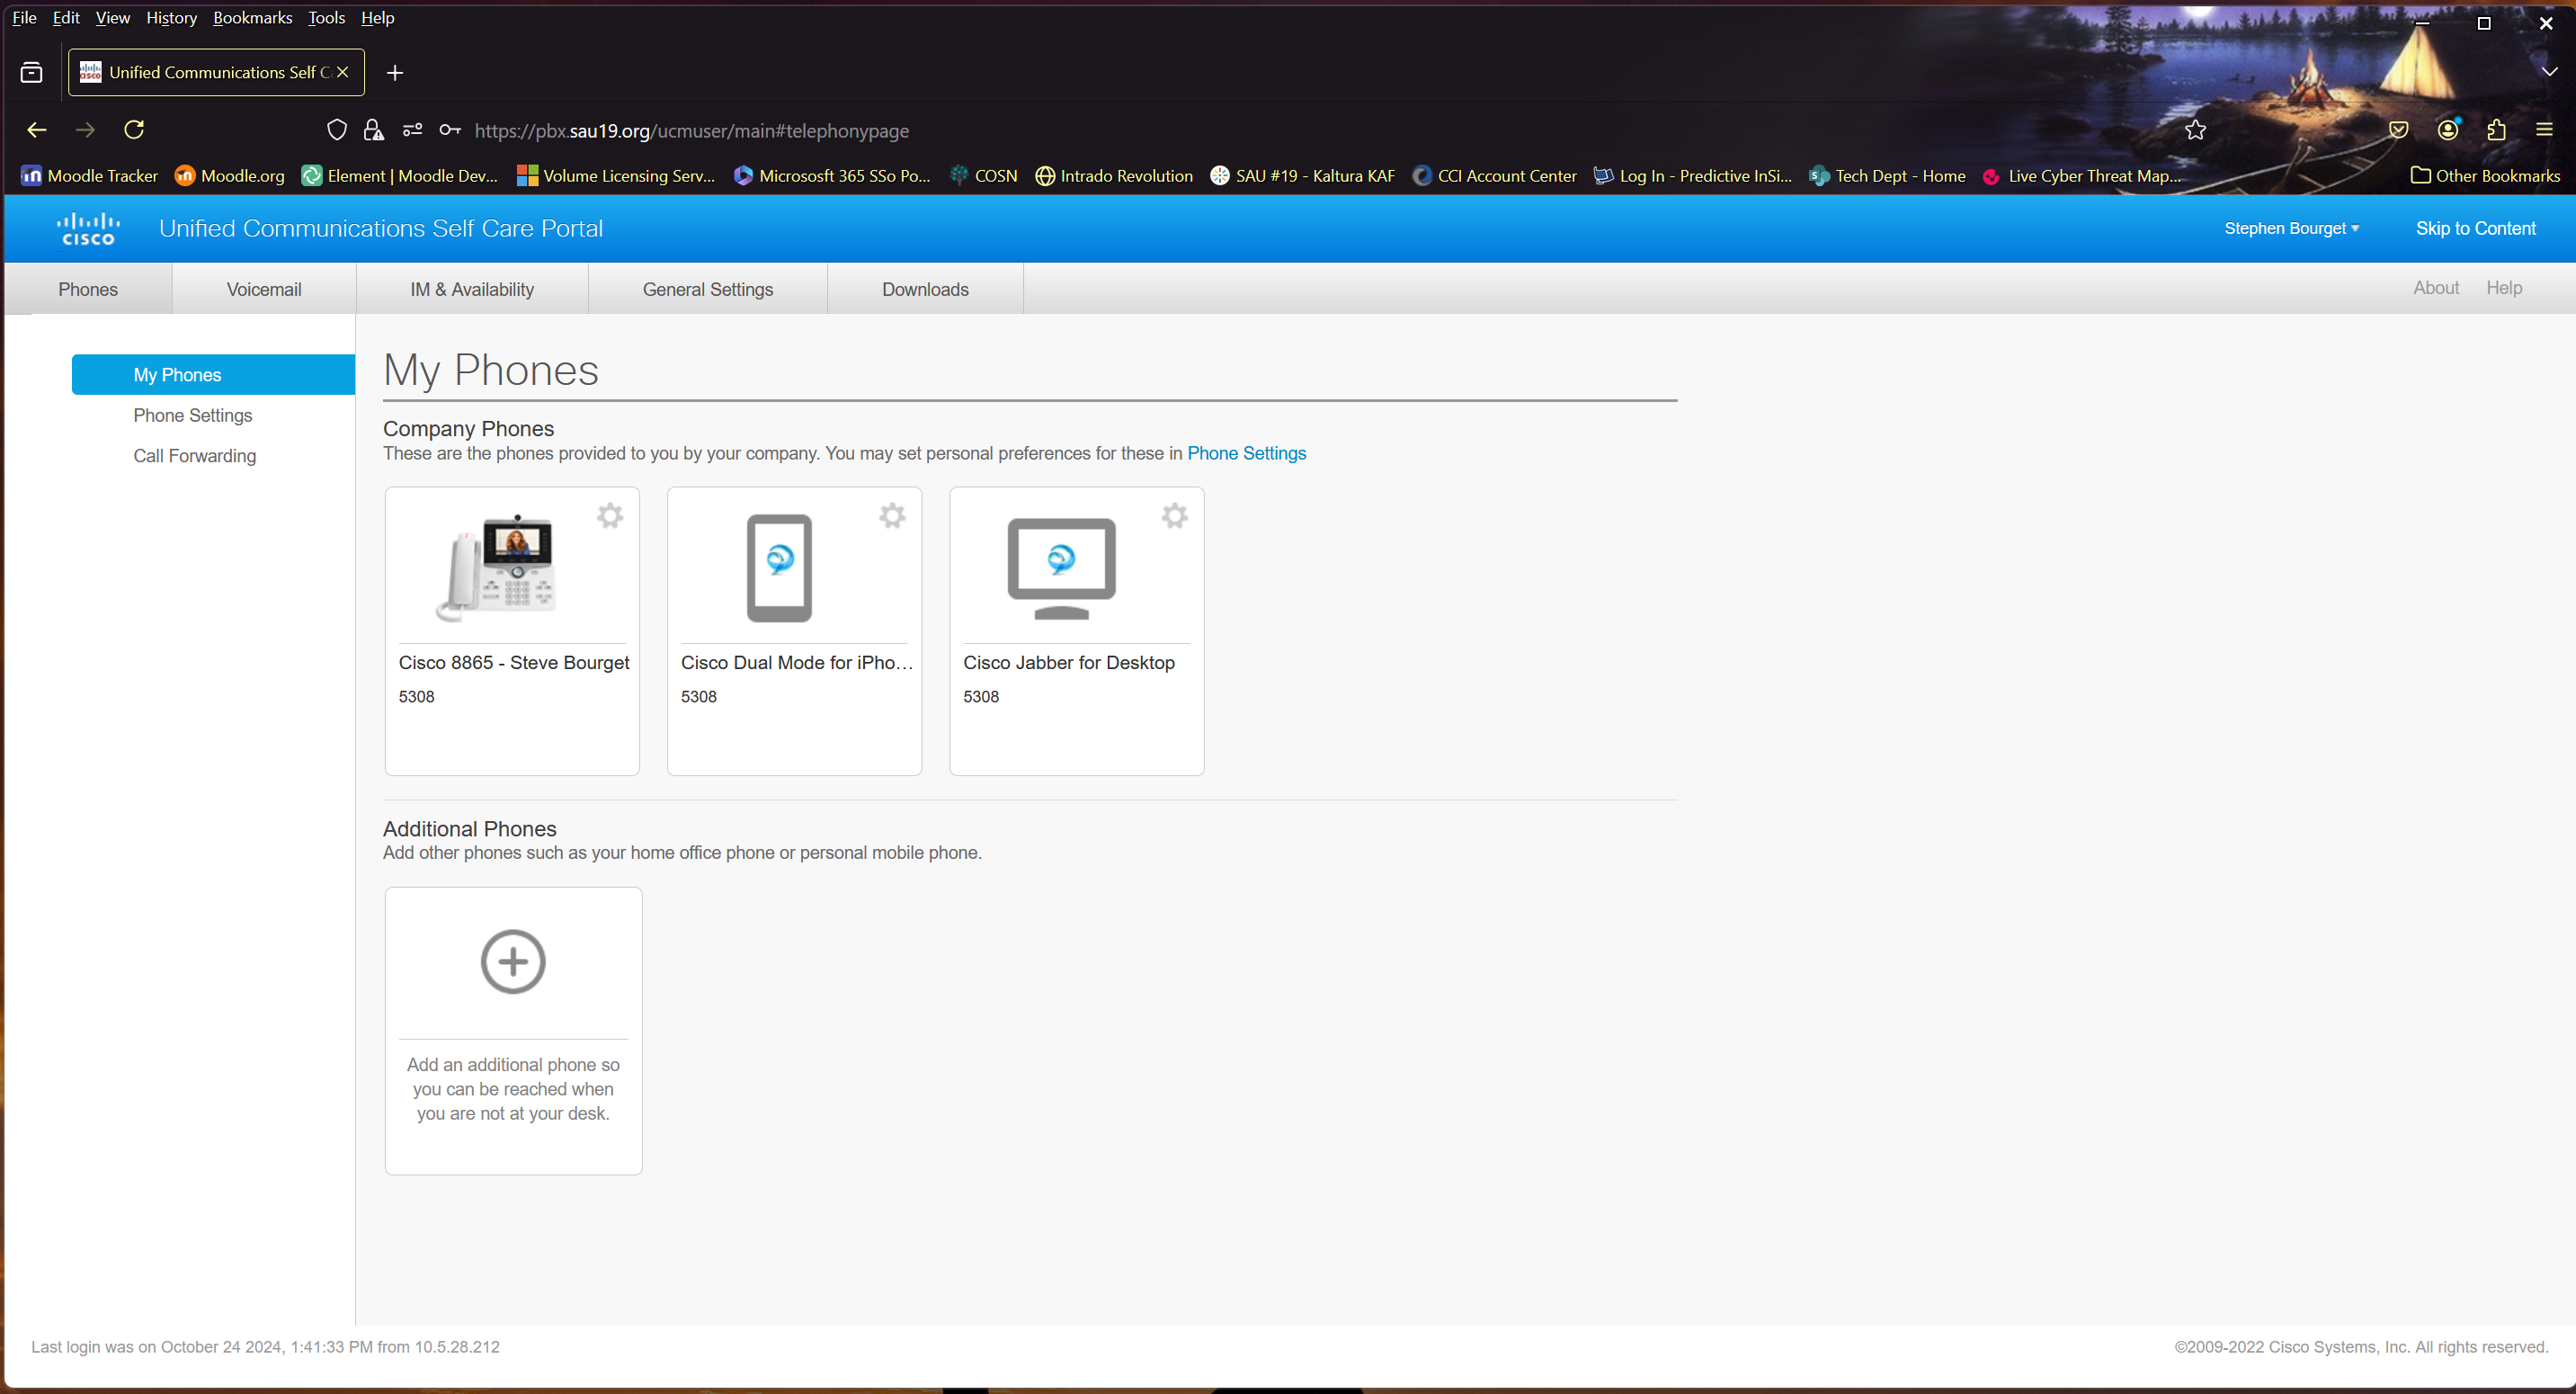Viewport: 2576px width, 1394px height.
Task: Open gear menu on Cisco Dual Mode card
Action: click(x=892, y=516)
